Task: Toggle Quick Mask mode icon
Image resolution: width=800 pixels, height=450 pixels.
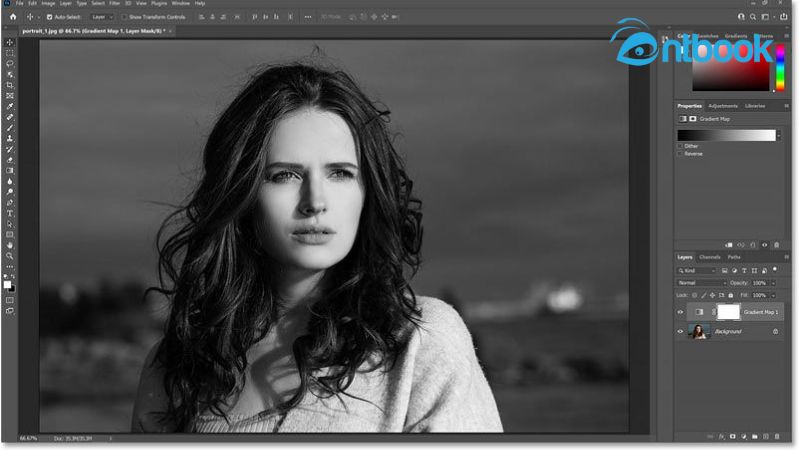Action: (10, 300)
